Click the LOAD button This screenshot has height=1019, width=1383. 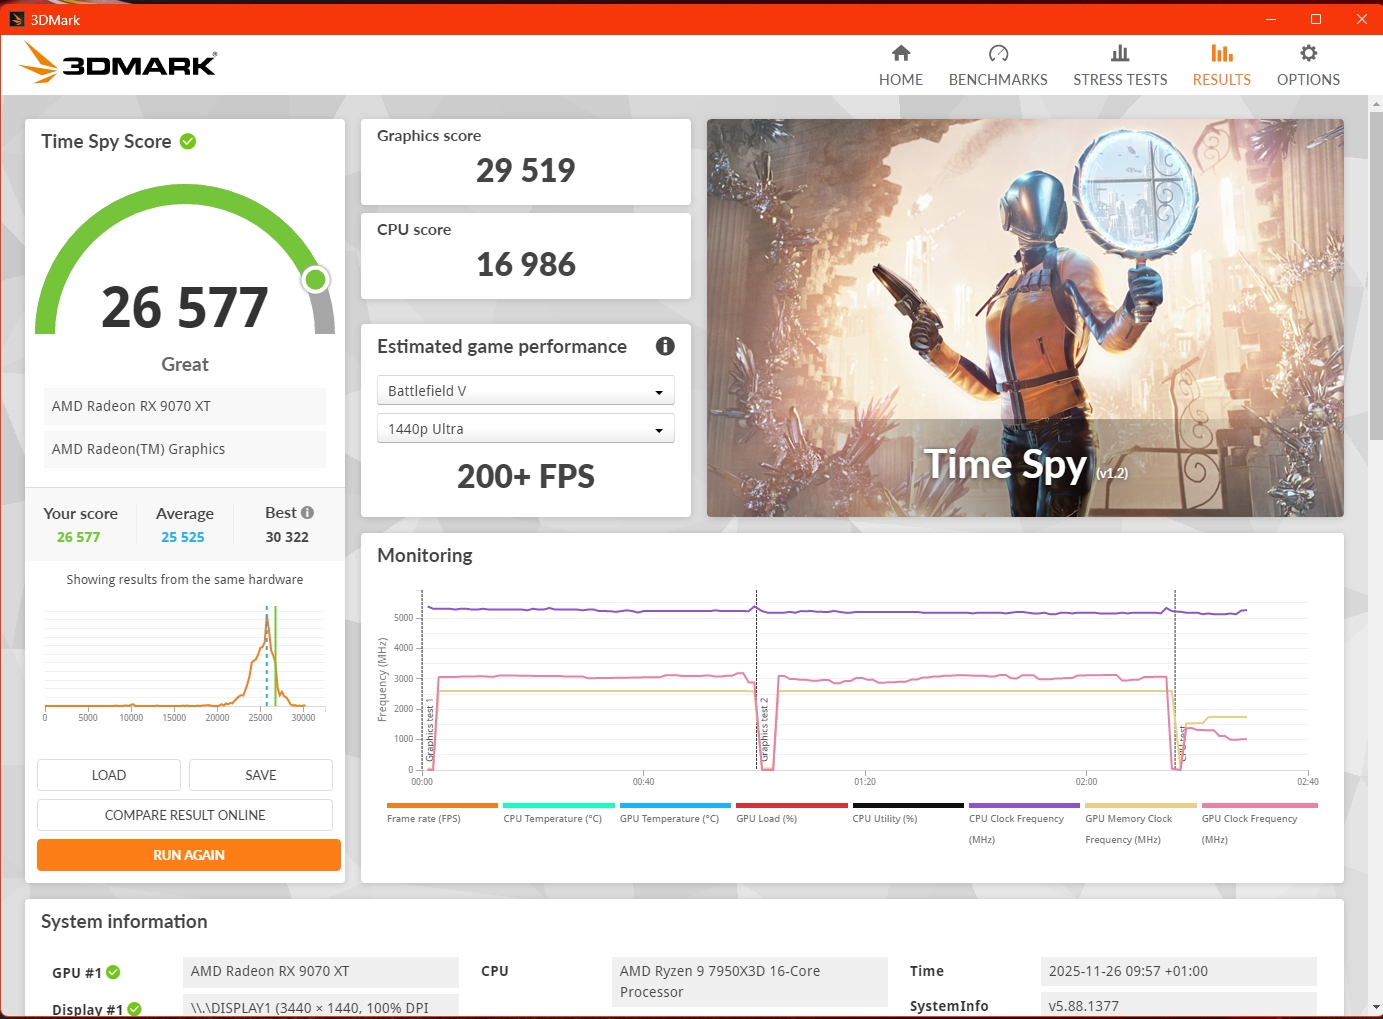109,775
